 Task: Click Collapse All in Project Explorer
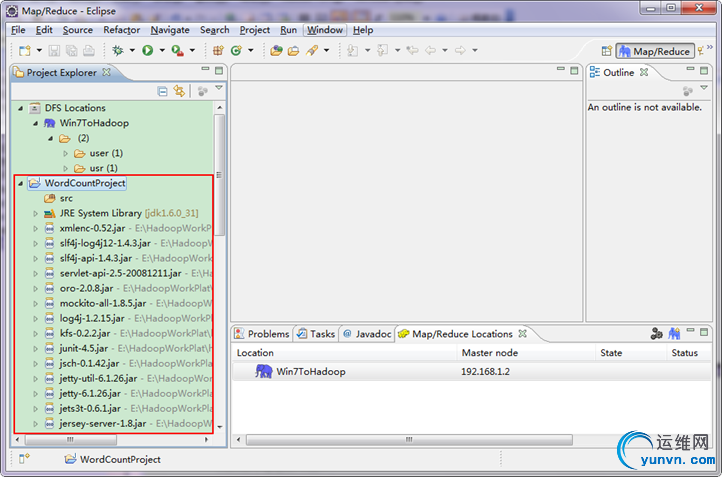(162, 91)
